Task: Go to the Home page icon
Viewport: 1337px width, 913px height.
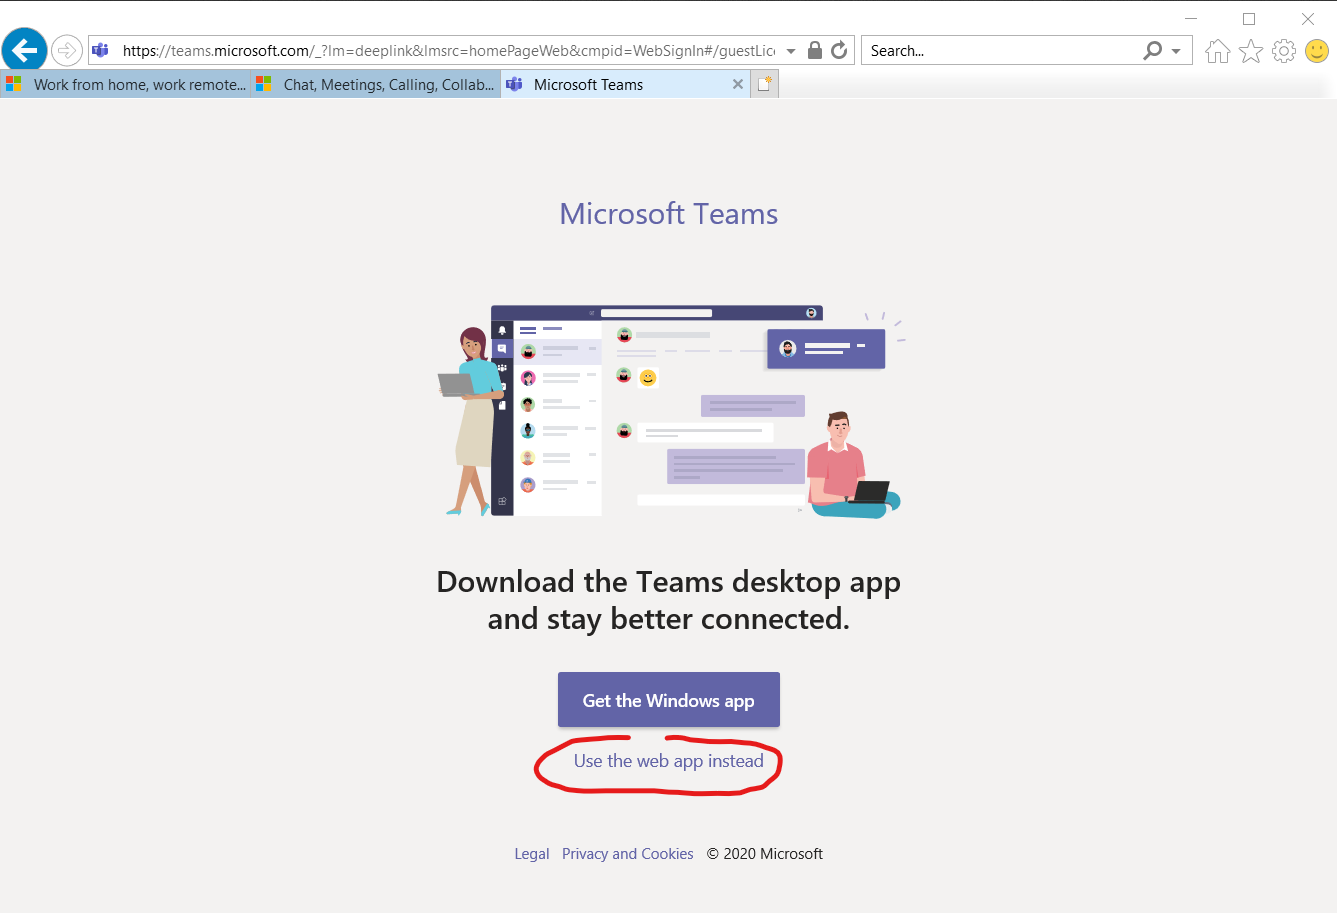Action: [1217, 51]
